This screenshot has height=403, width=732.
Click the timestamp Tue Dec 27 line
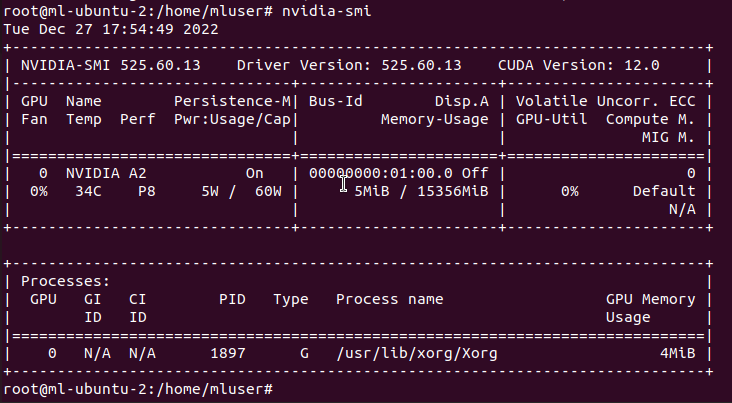[x=111, y=29]
